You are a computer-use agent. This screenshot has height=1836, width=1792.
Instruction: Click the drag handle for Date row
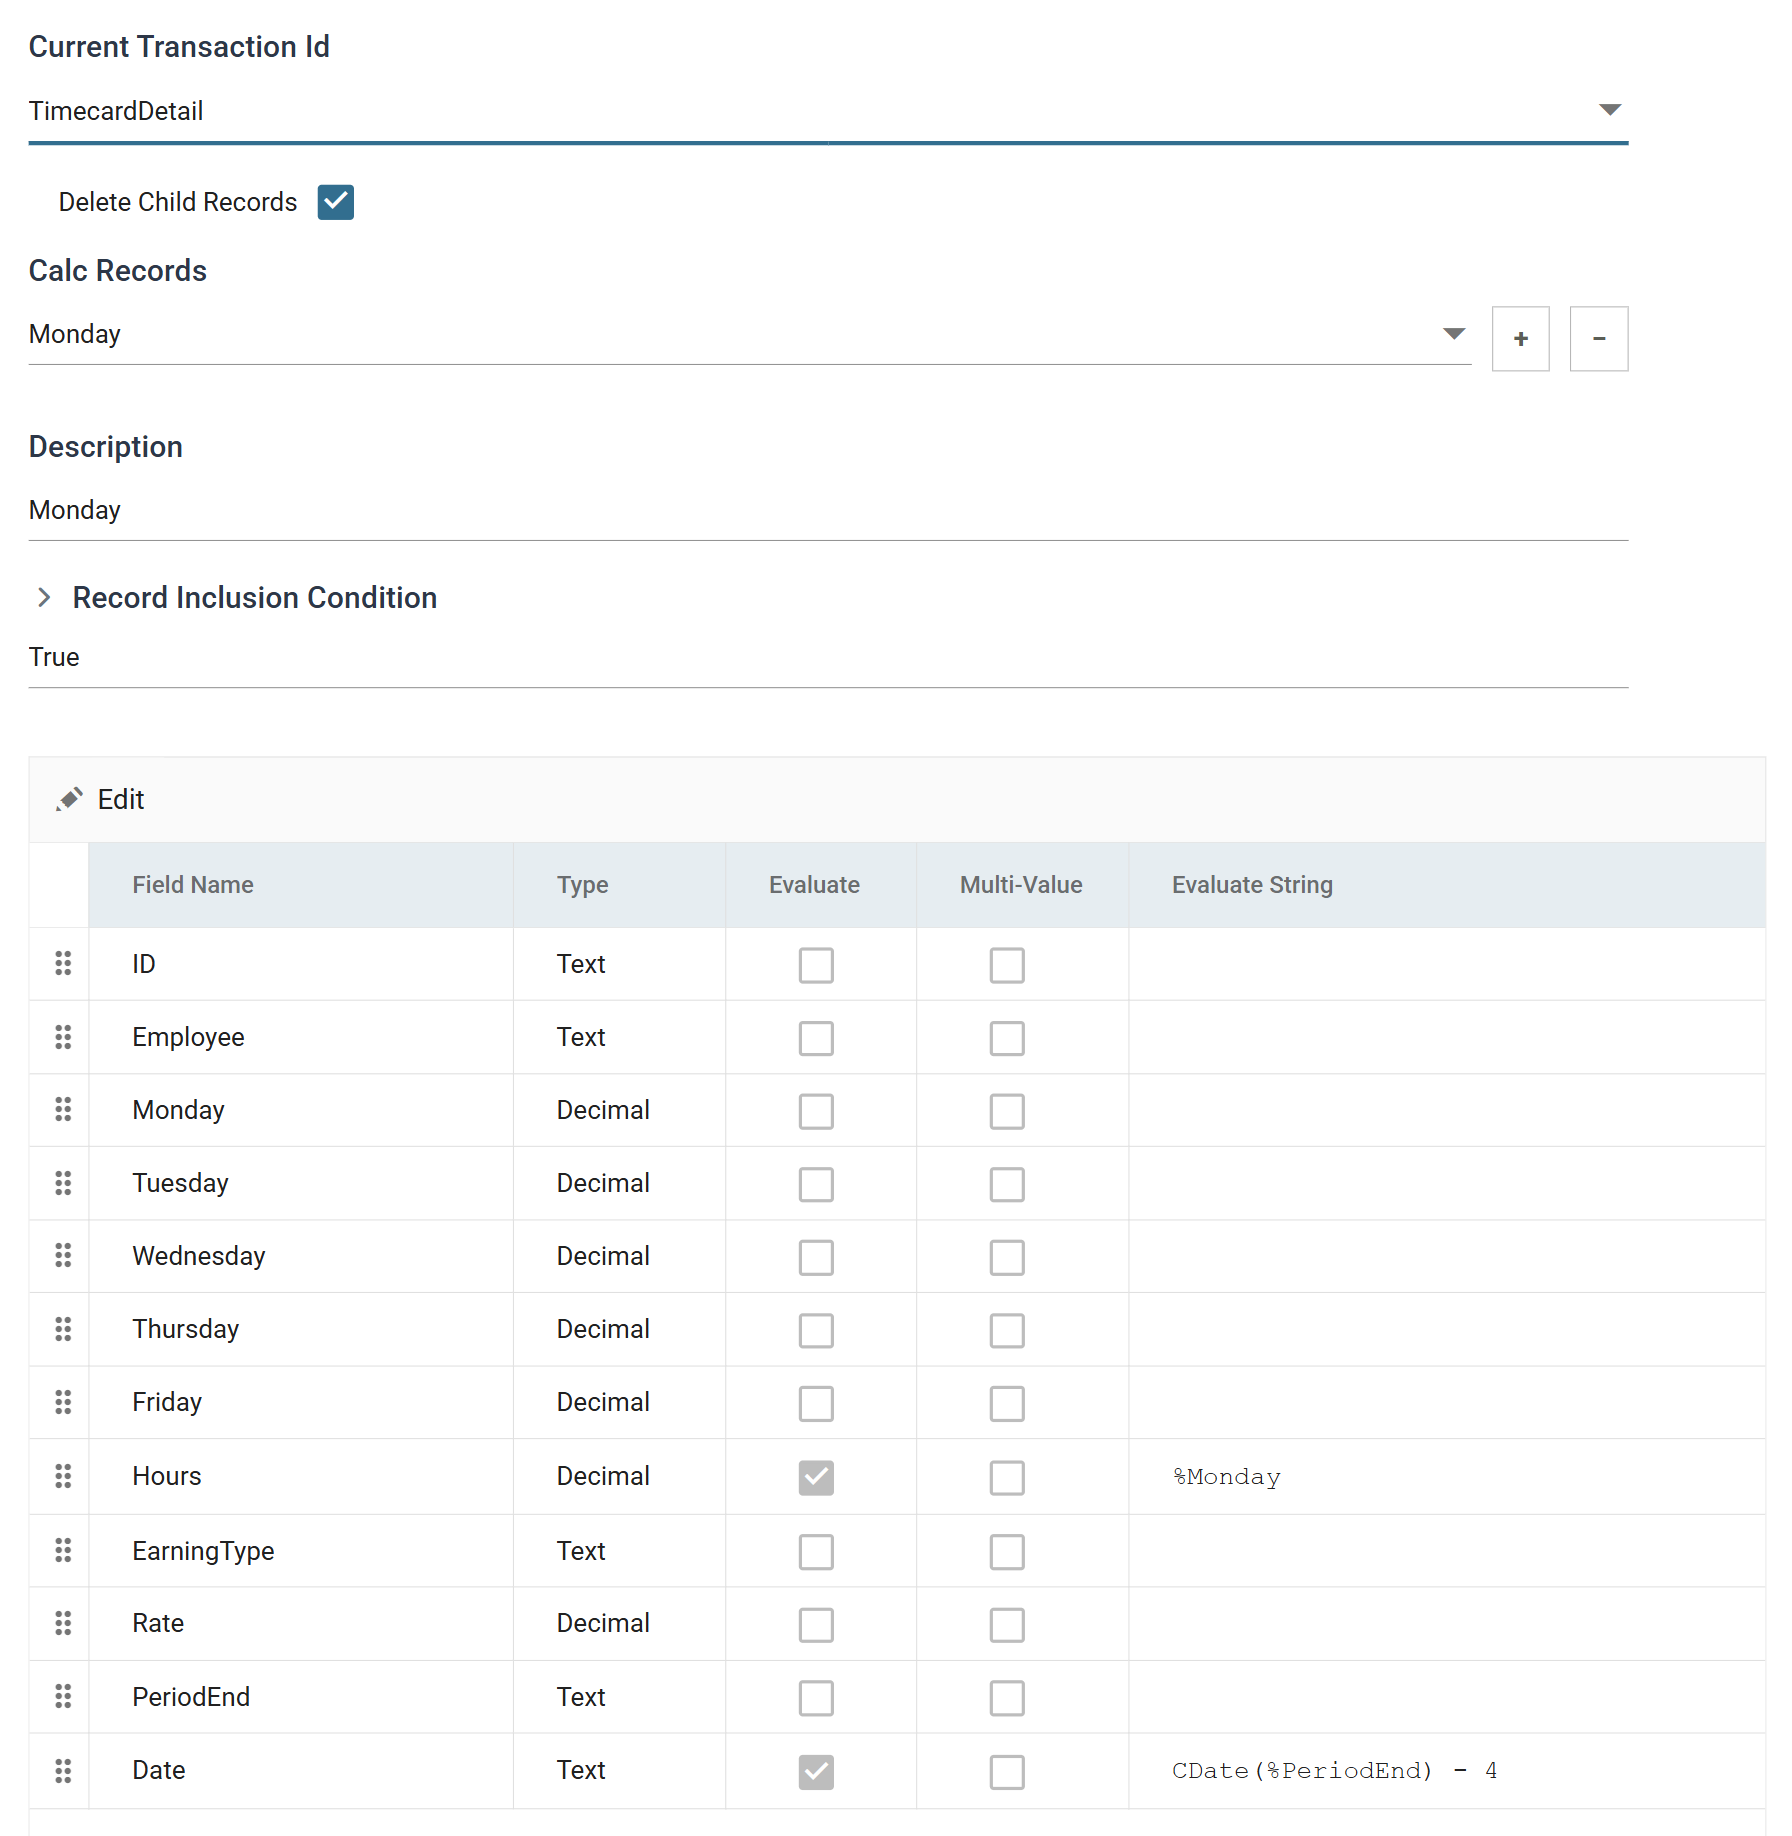[x=63, y=1771]
